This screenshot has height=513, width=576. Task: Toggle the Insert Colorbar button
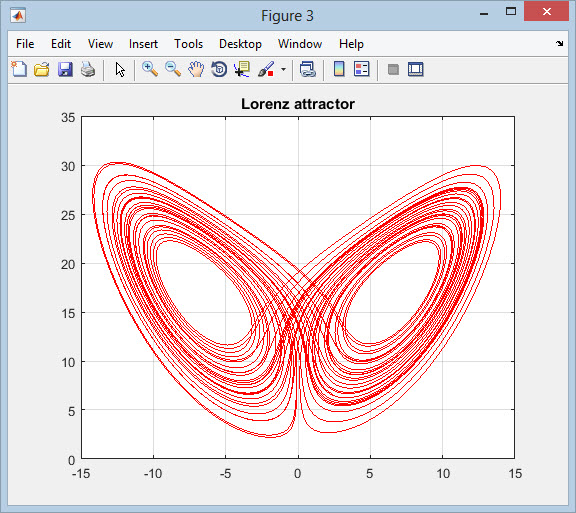tap(339, 69)
